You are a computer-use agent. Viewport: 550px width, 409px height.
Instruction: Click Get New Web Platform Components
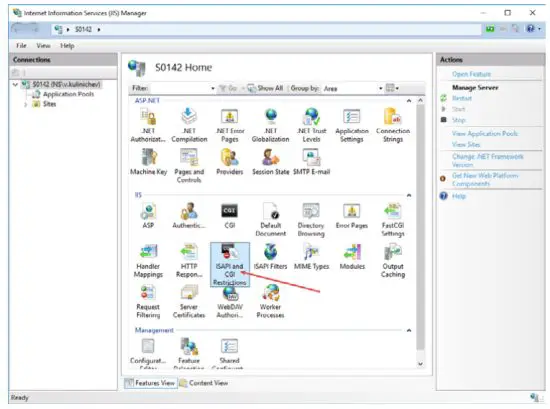[485, 180]
